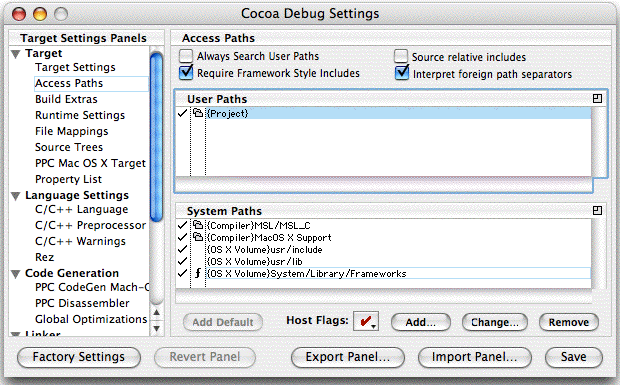Toggle checkmark for {Compiler}MSL/MSL_C path

182,225
